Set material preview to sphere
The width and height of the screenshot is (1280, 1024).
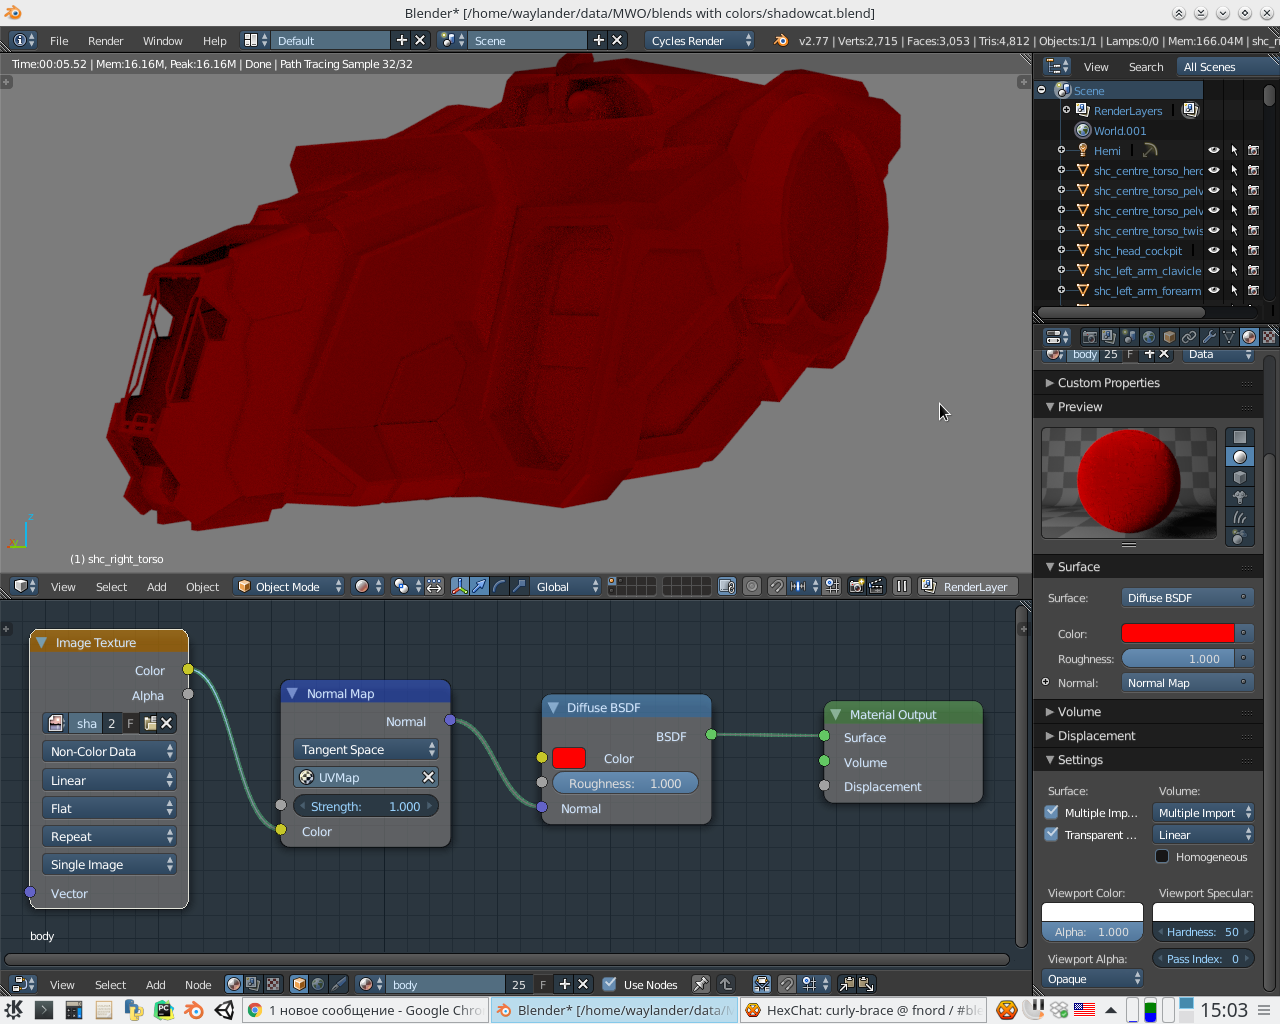point(1240,457)
